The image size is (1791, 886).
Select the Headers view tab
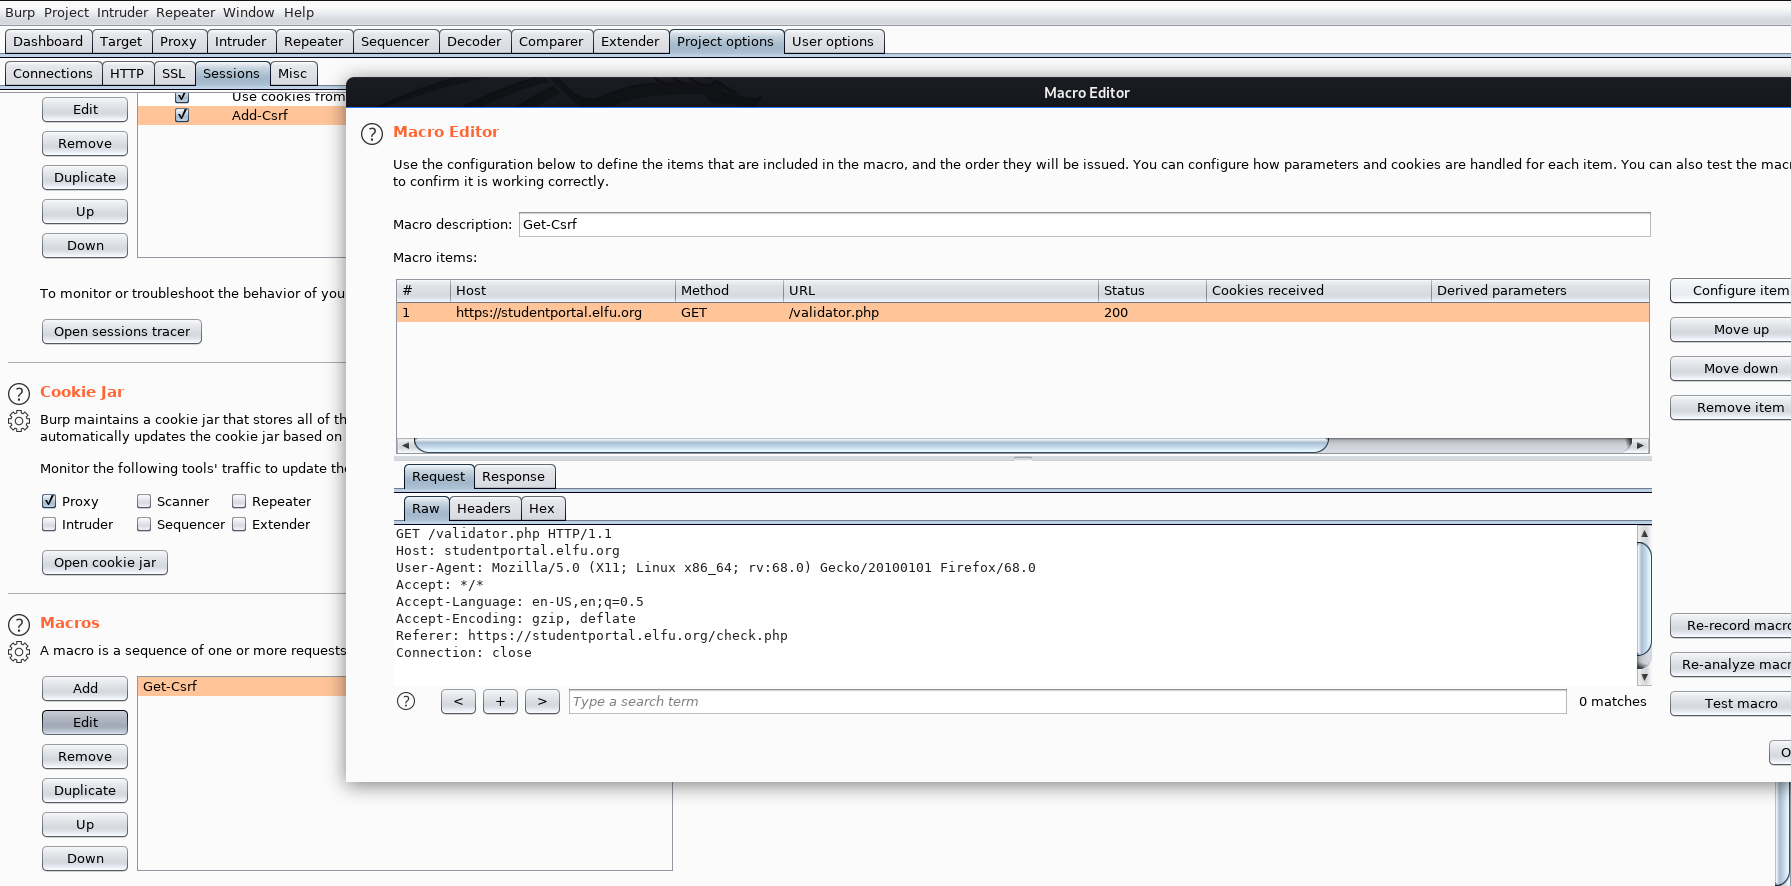tap(484, 509)
